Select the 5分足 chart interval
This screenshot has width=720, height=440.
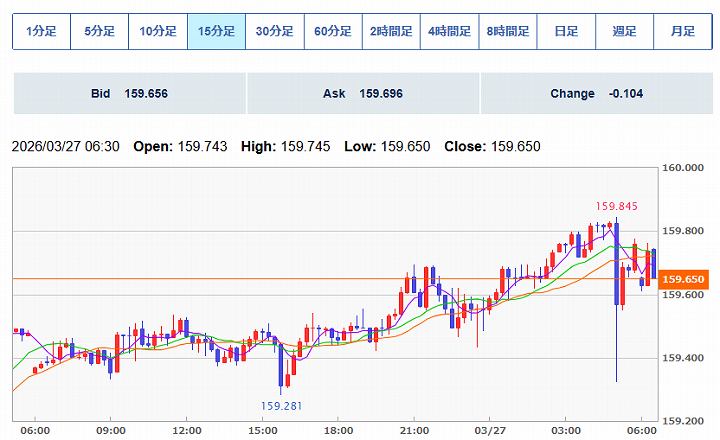click(x=100, y=31)
